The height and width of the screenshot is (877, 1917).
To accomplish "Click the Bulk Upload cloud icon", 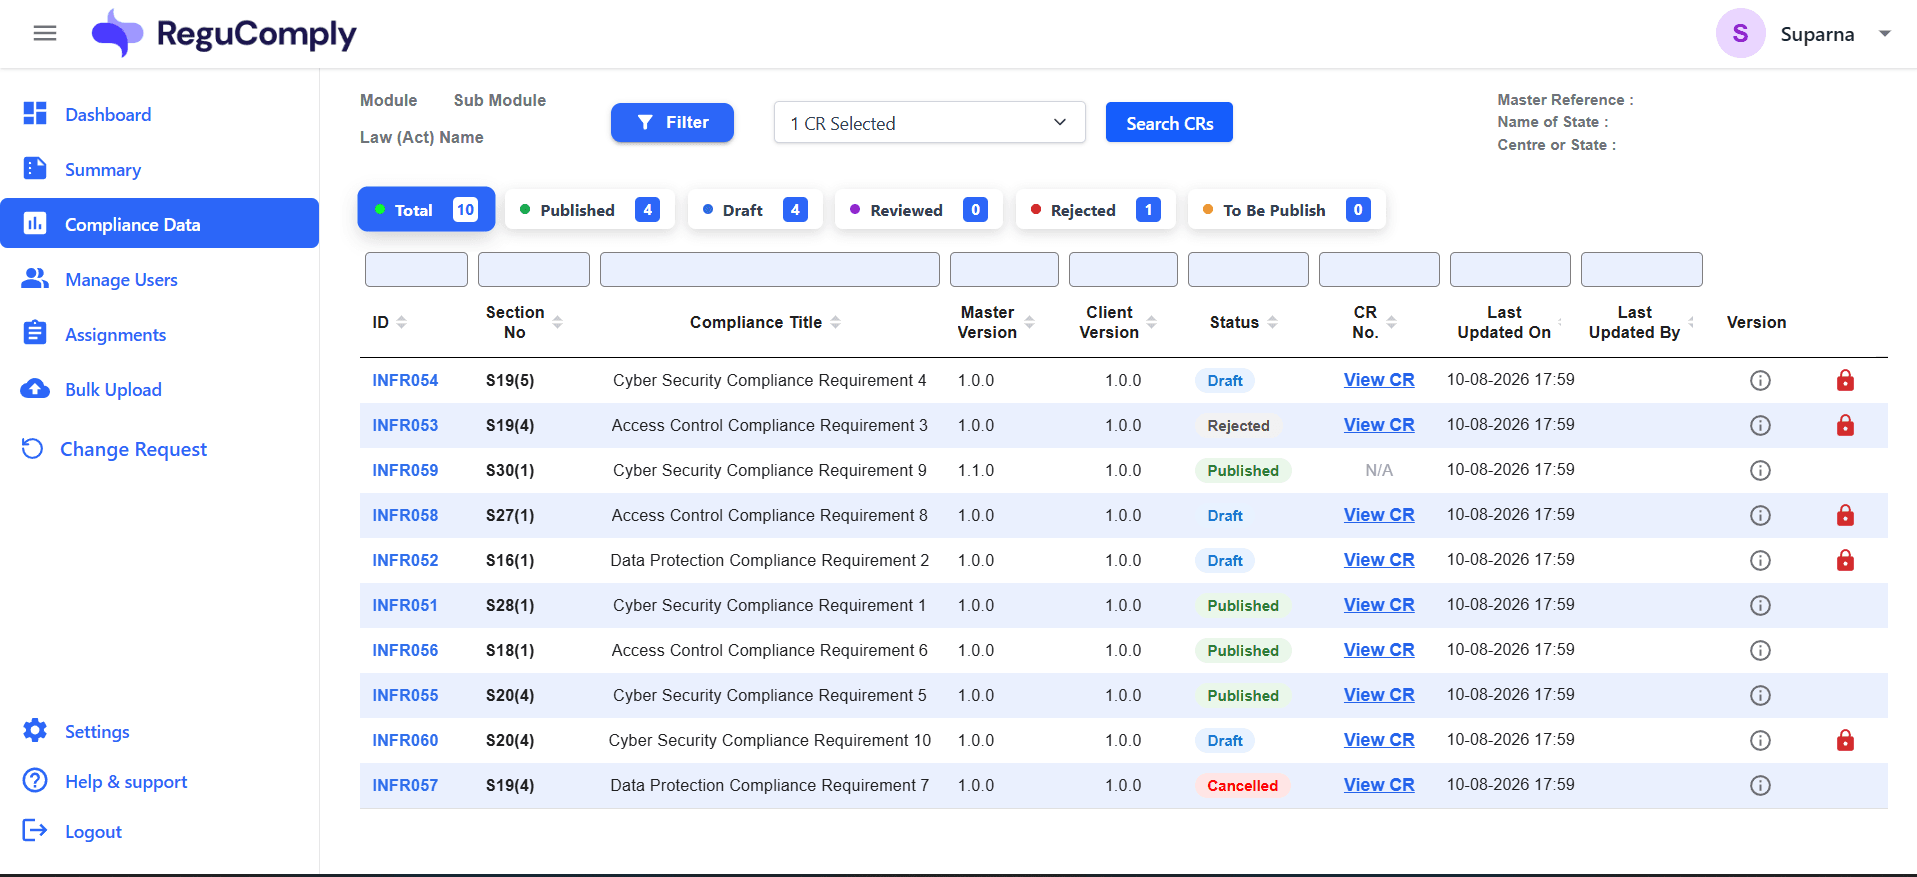I will (35, 389).
